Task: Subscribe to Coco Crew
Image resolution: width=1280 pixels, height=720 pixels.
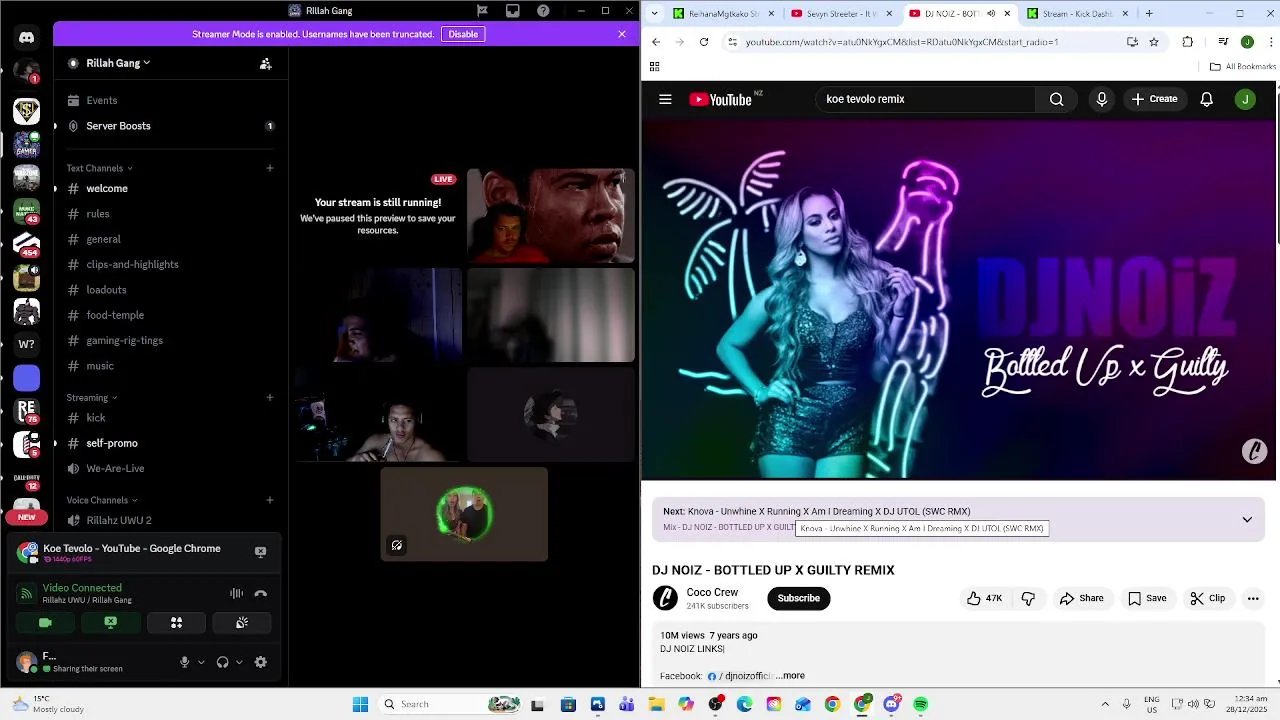Action: click(x=798, y=598)
